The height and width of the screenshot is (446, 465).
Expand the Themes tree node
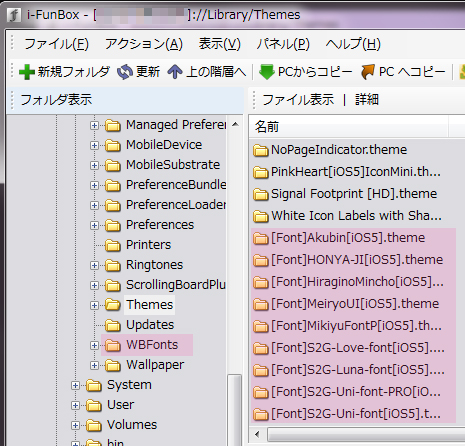click(x=94, y=305)
